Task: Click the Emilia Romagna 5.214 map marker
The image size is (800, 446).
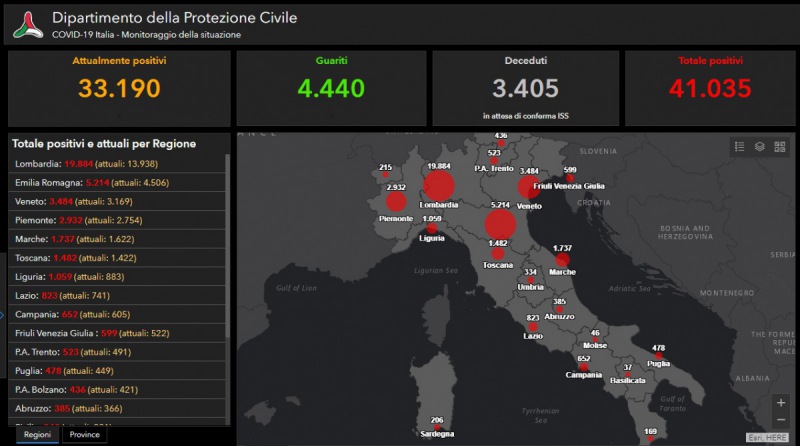Action: click(500, 224)
